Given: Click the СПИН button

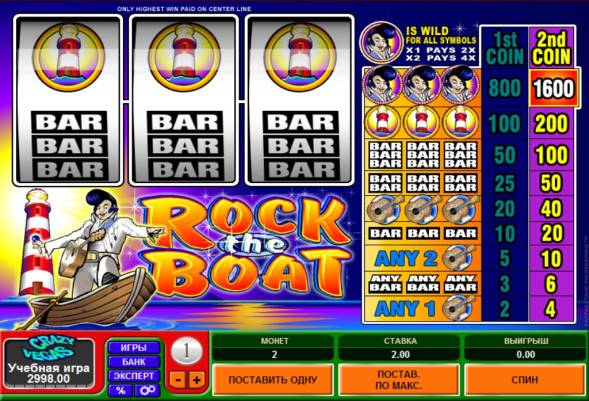Looking at the screenshot, I should (524, 380).
